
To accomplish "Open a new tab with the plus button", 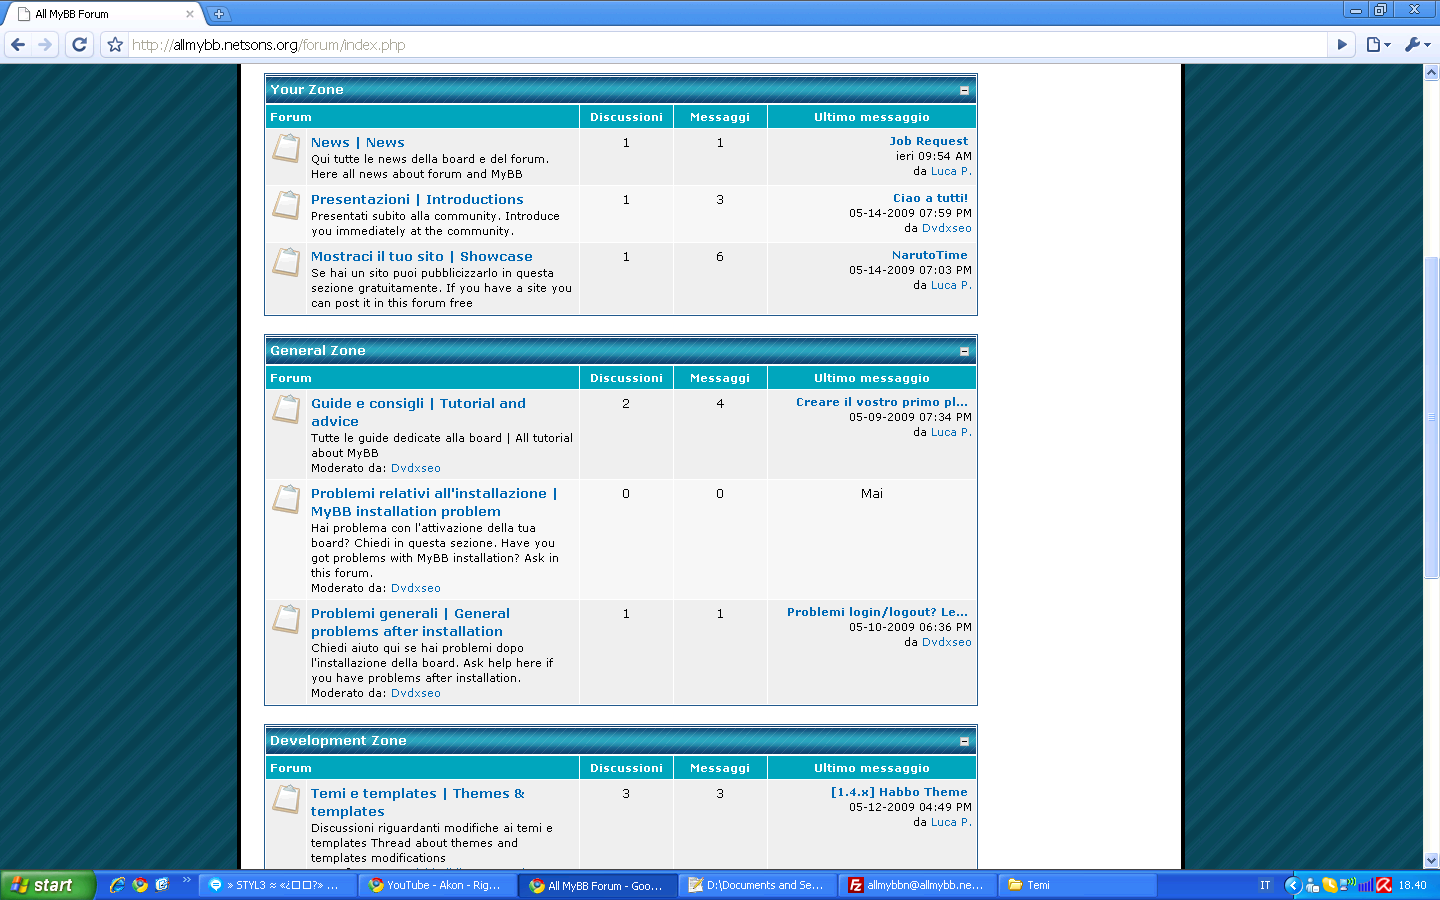I will click(219, 14).
